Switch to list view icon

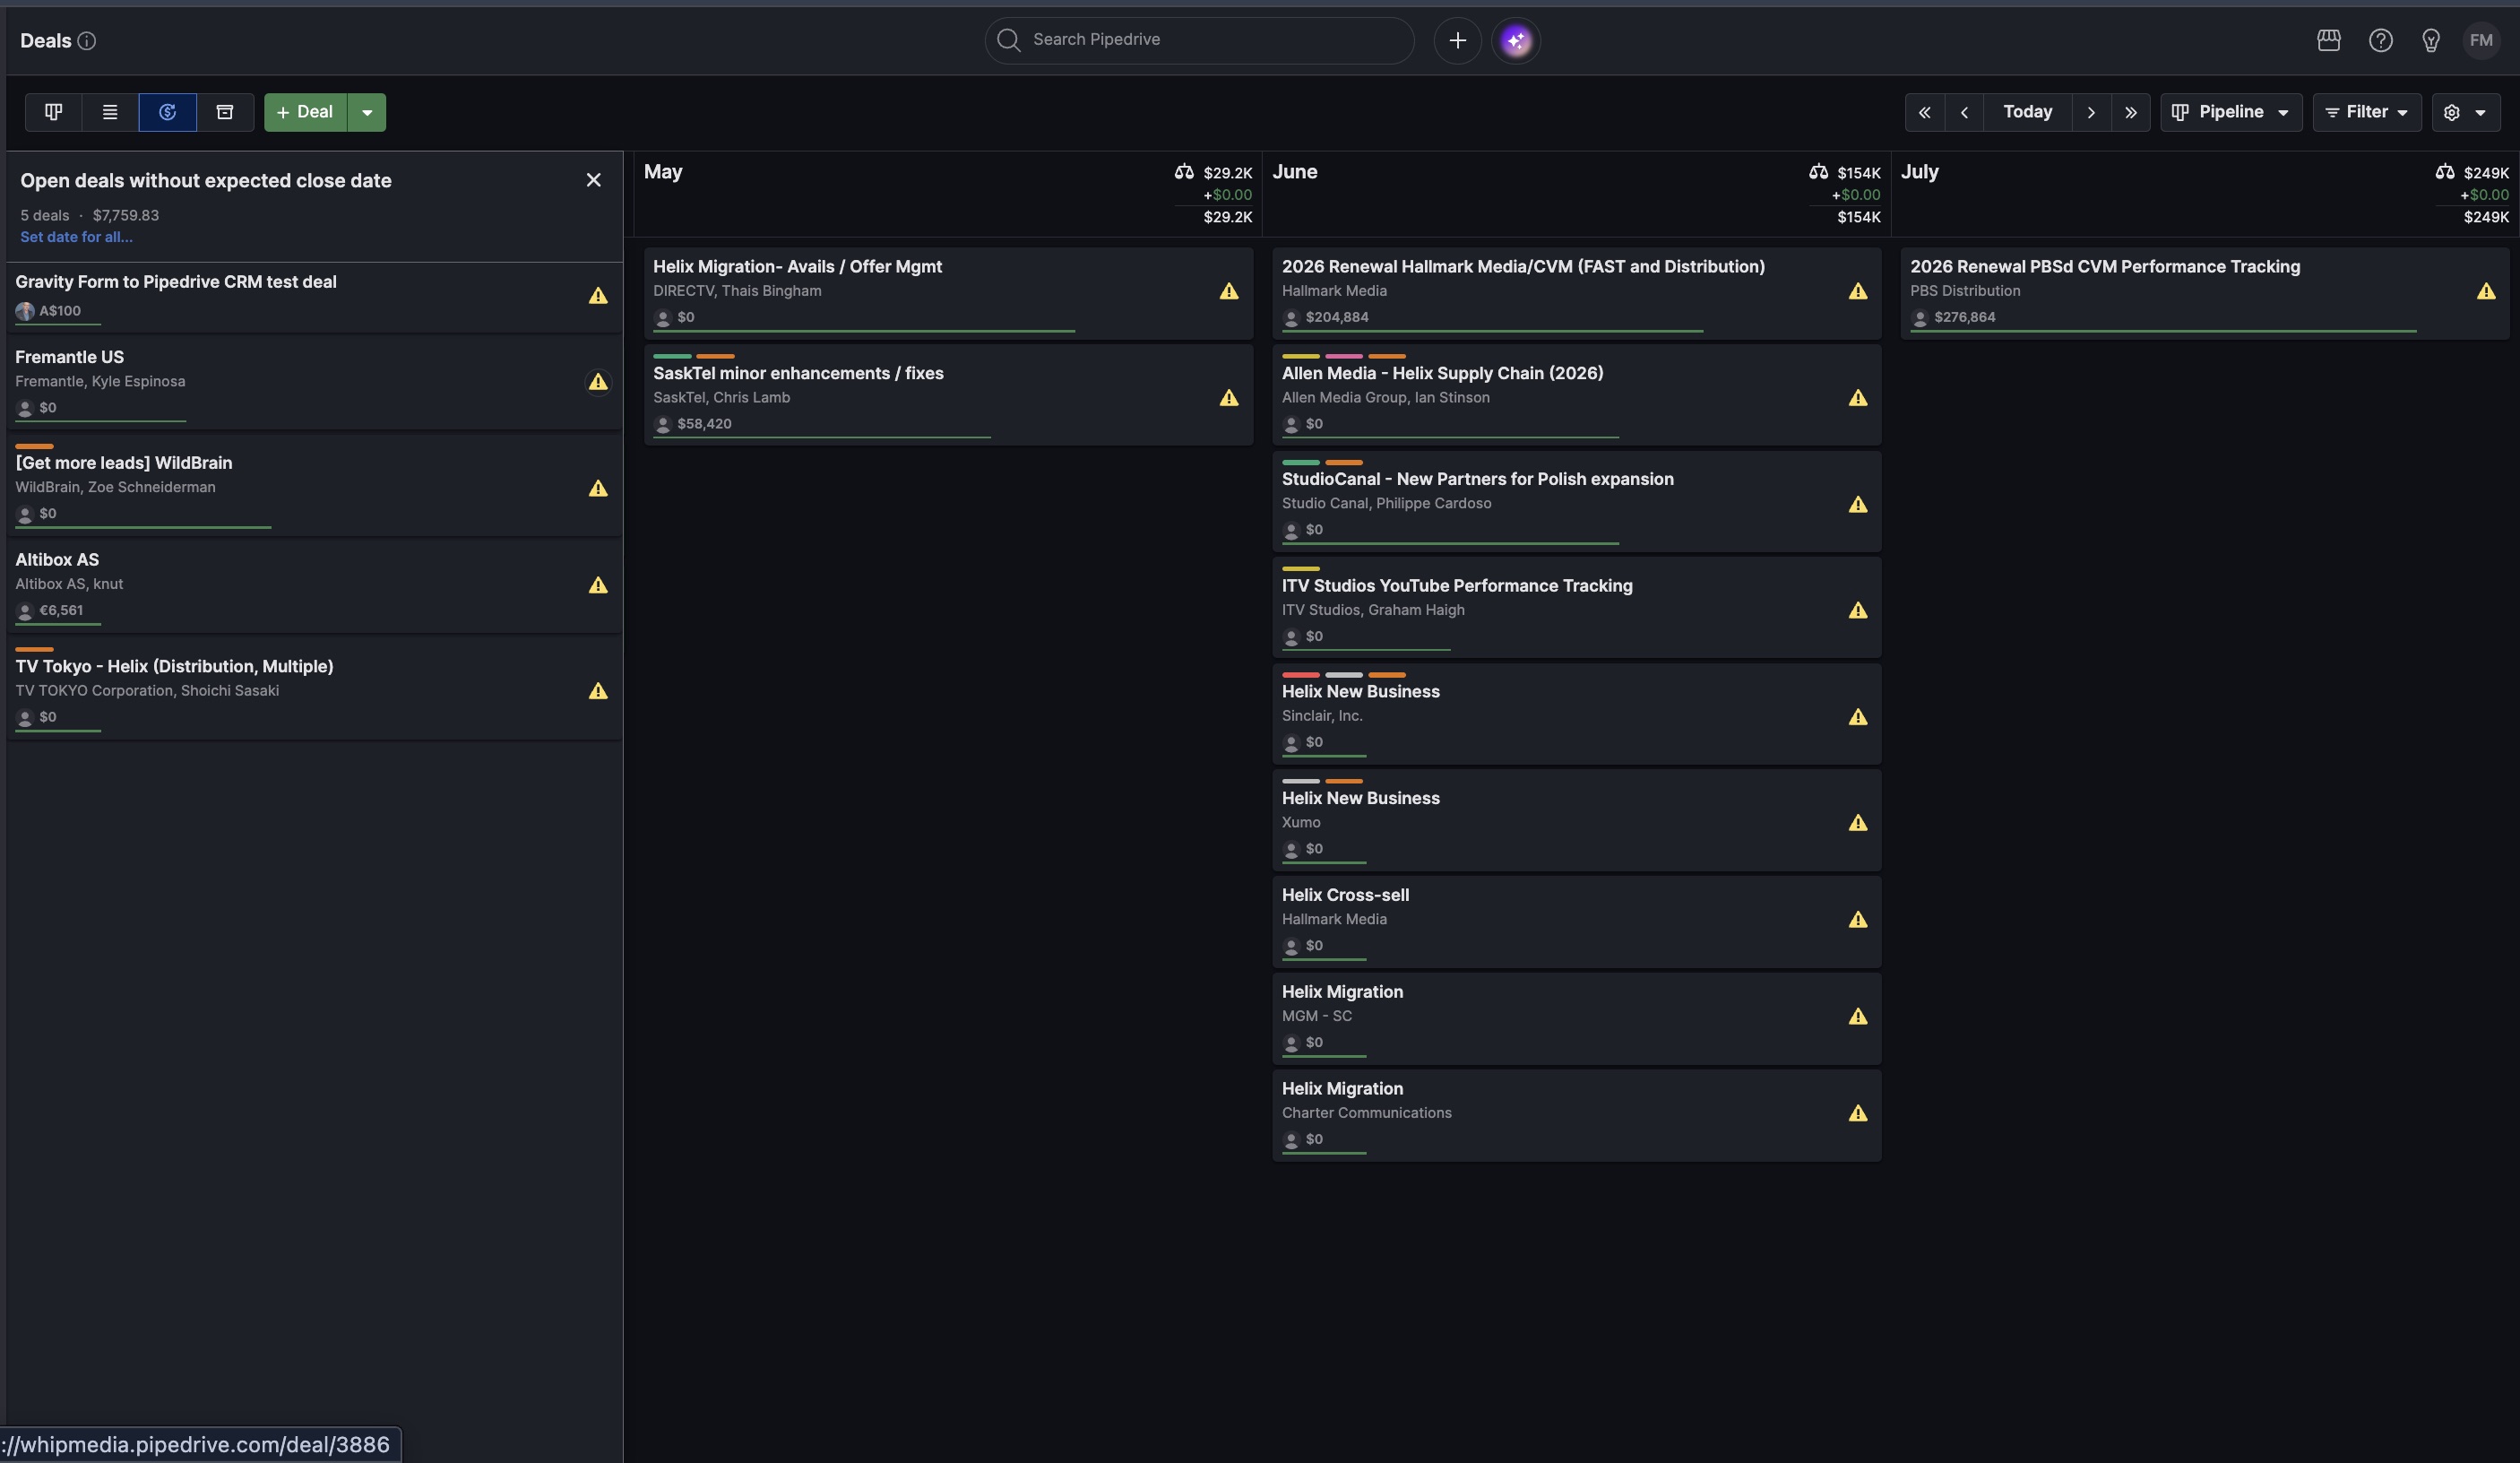pos(110,112)
